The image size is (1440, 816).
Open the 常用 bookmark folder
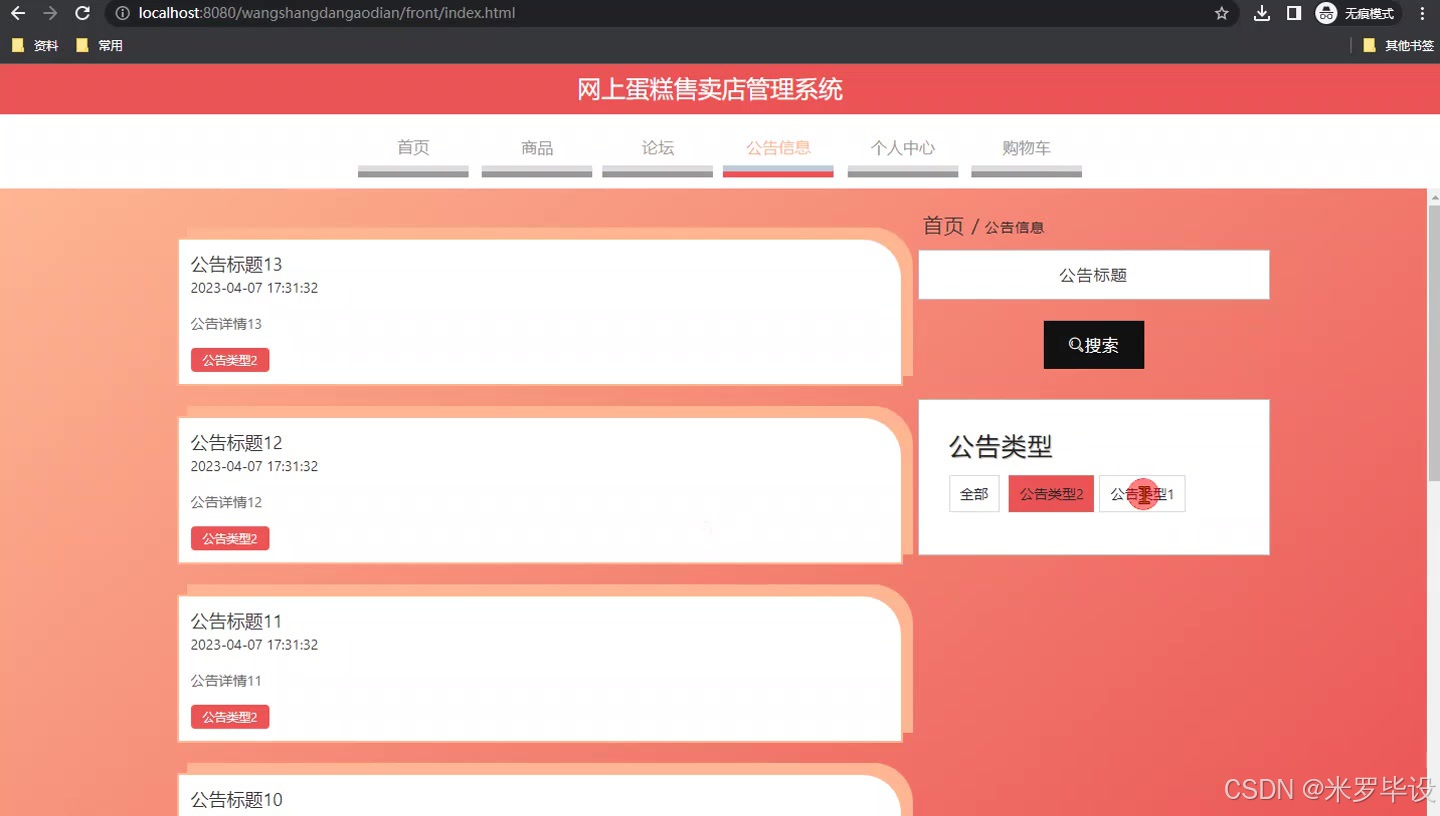(x=99, y=45)
